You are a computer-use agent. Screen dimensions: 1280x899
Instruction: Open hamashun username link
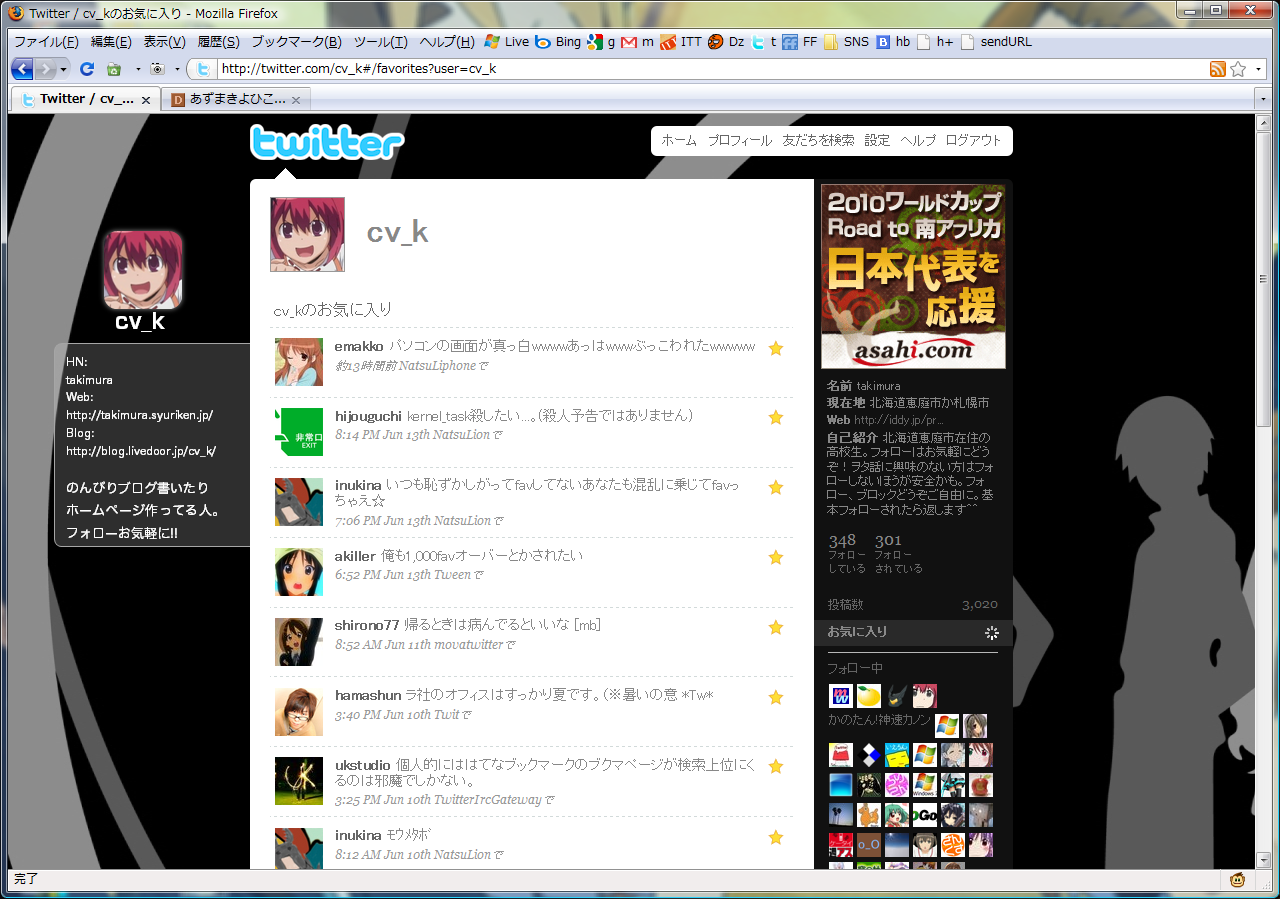coord(367,695)
